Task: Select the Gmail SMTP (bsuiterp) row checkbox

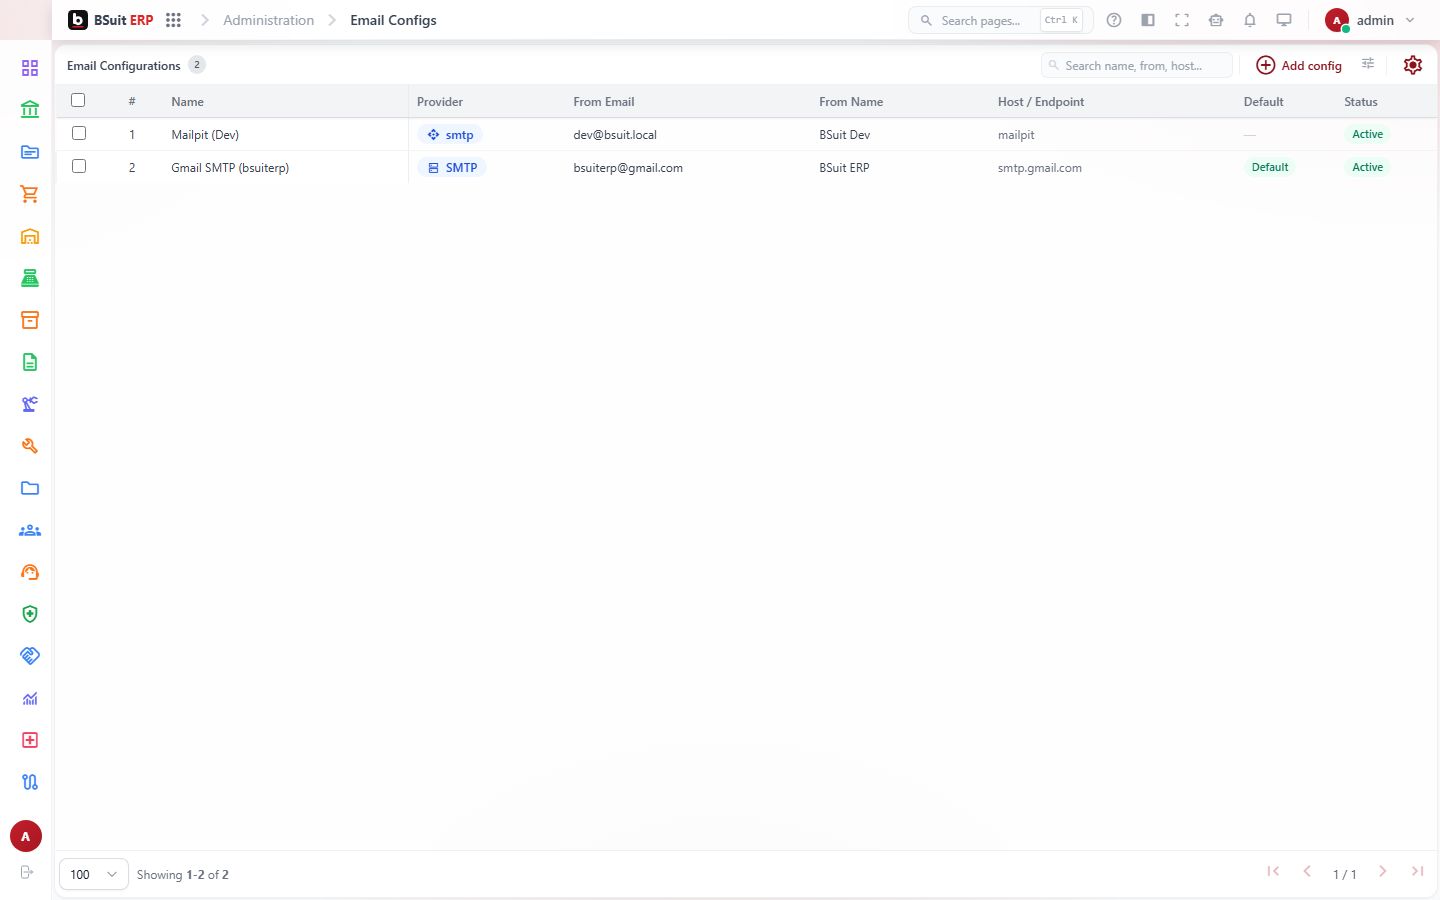Action: (79, 166)
